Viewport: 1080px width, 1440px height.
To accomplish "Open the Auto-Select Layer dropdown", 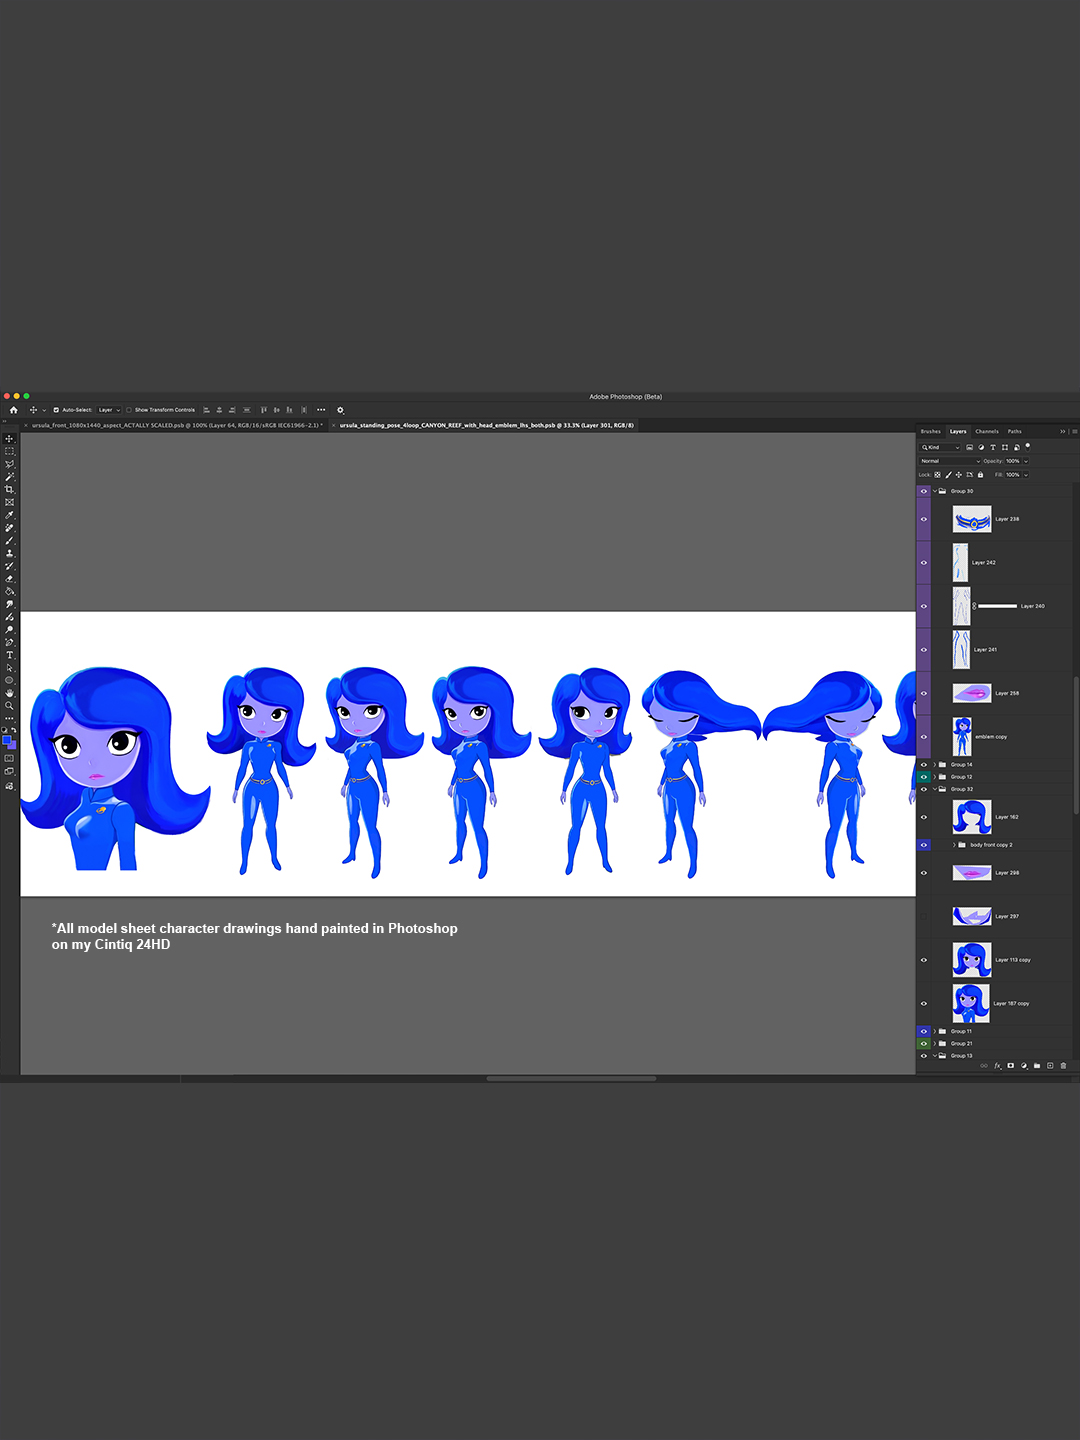I will coord(109,410).
